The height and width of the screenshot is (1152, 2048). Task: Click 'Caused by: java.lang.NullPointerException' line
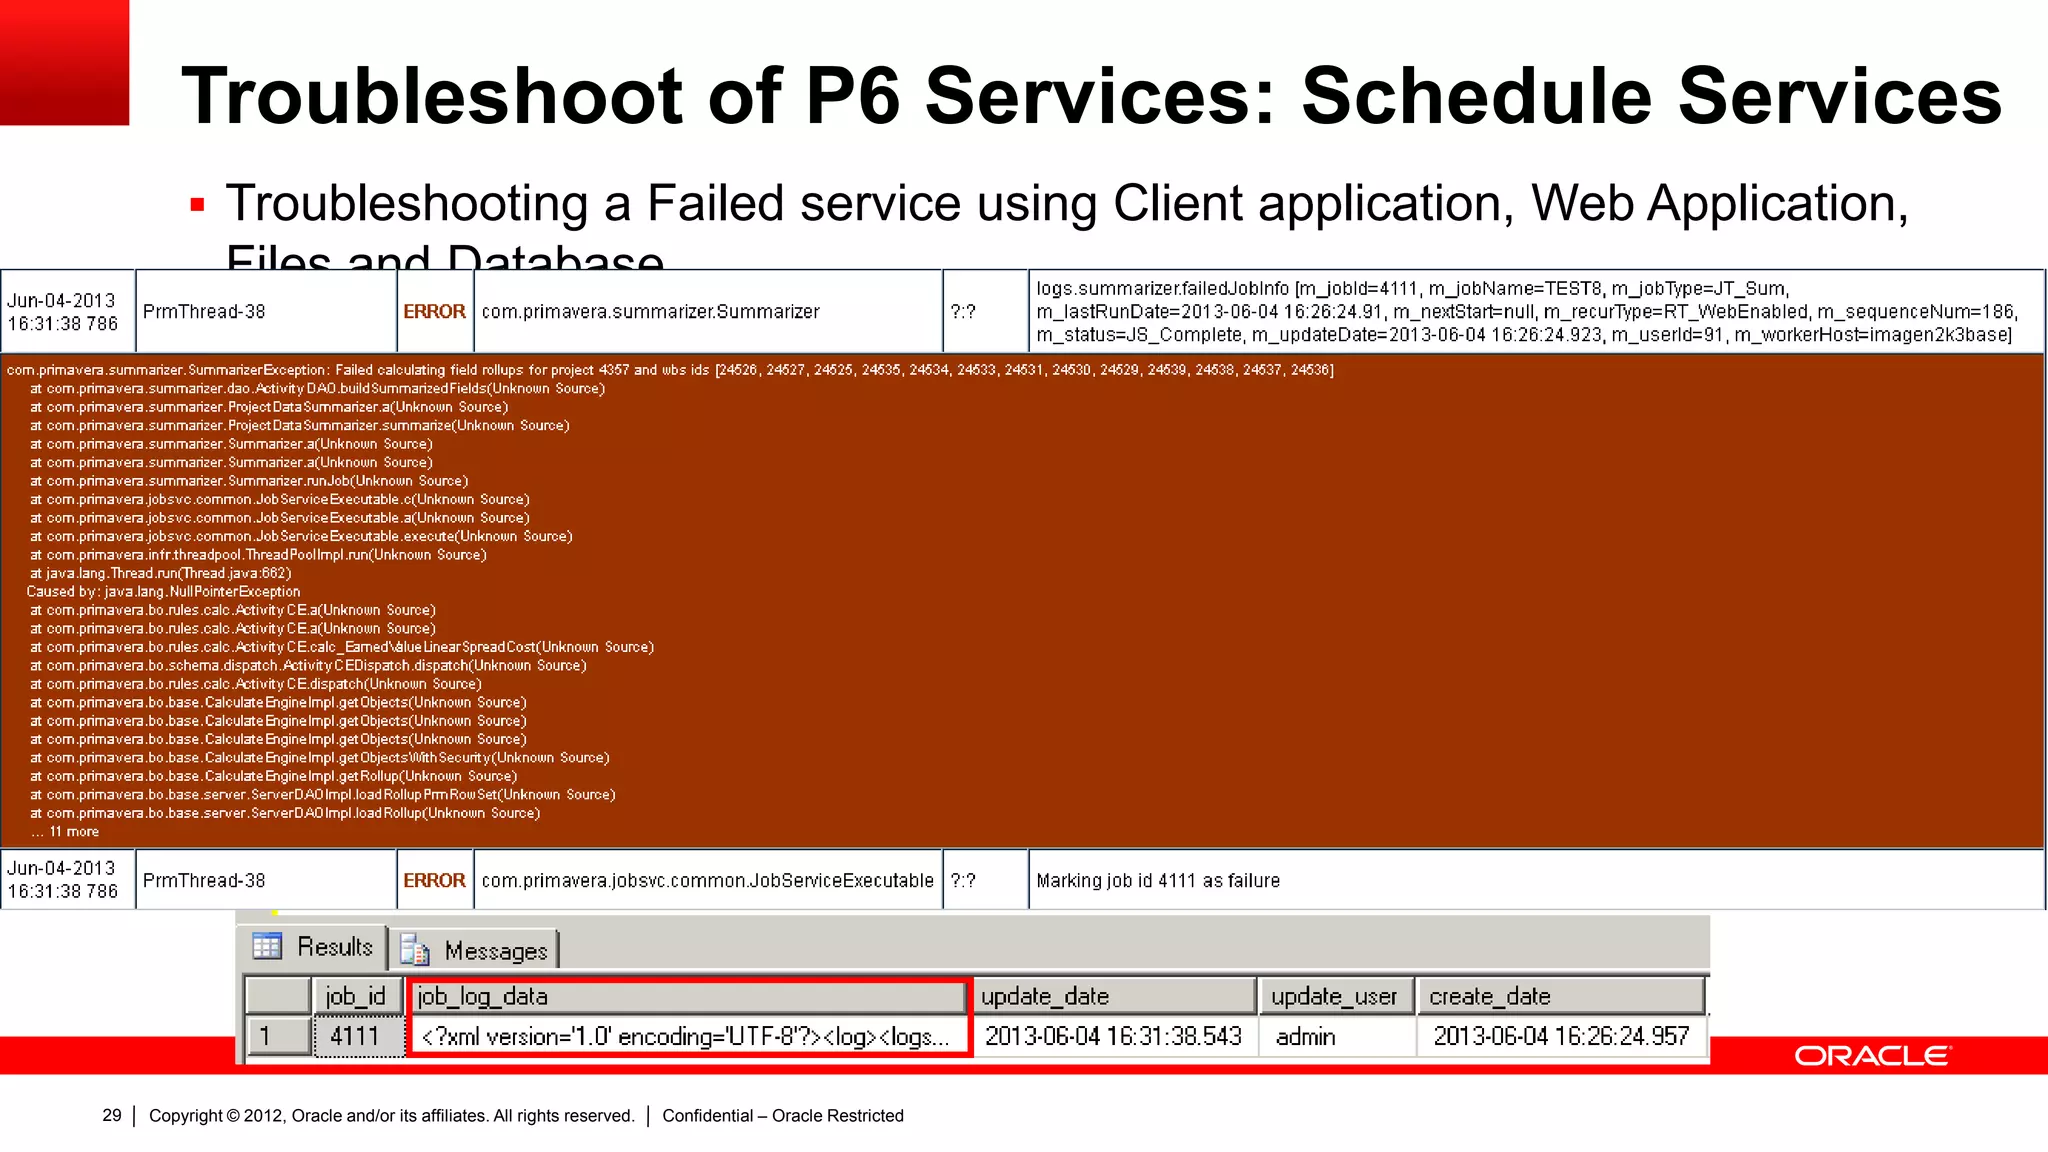(163, 591)
